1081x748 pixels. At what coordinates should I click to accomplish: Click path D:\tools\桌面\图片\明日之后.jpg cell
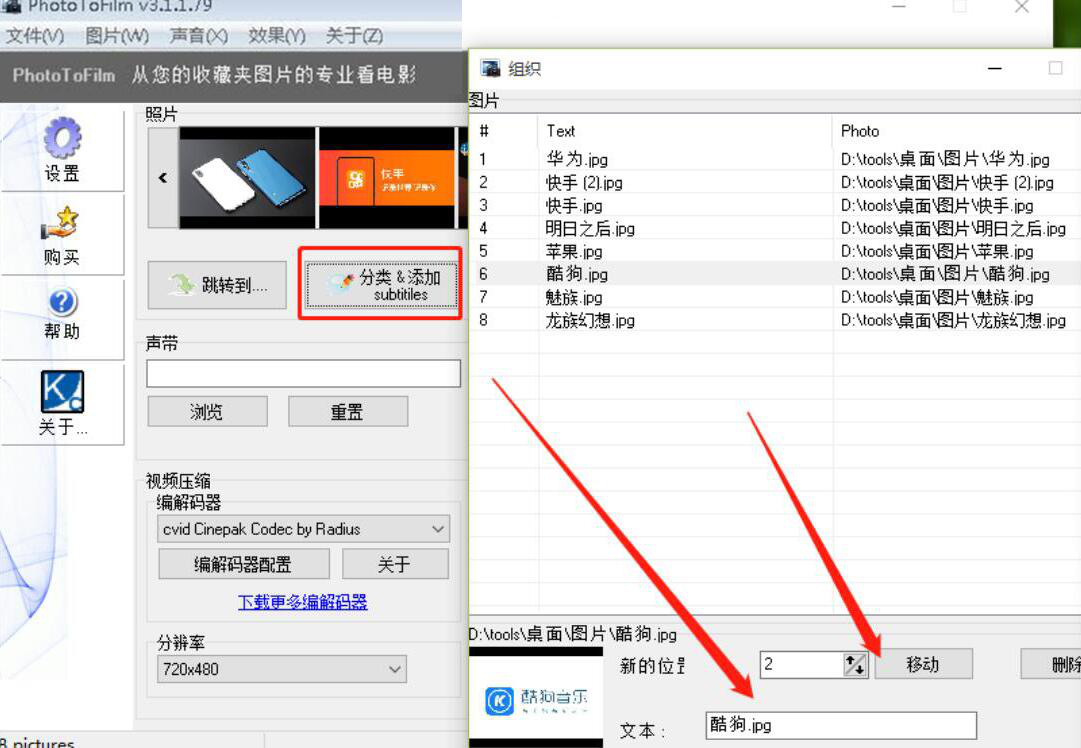[953, 228]
